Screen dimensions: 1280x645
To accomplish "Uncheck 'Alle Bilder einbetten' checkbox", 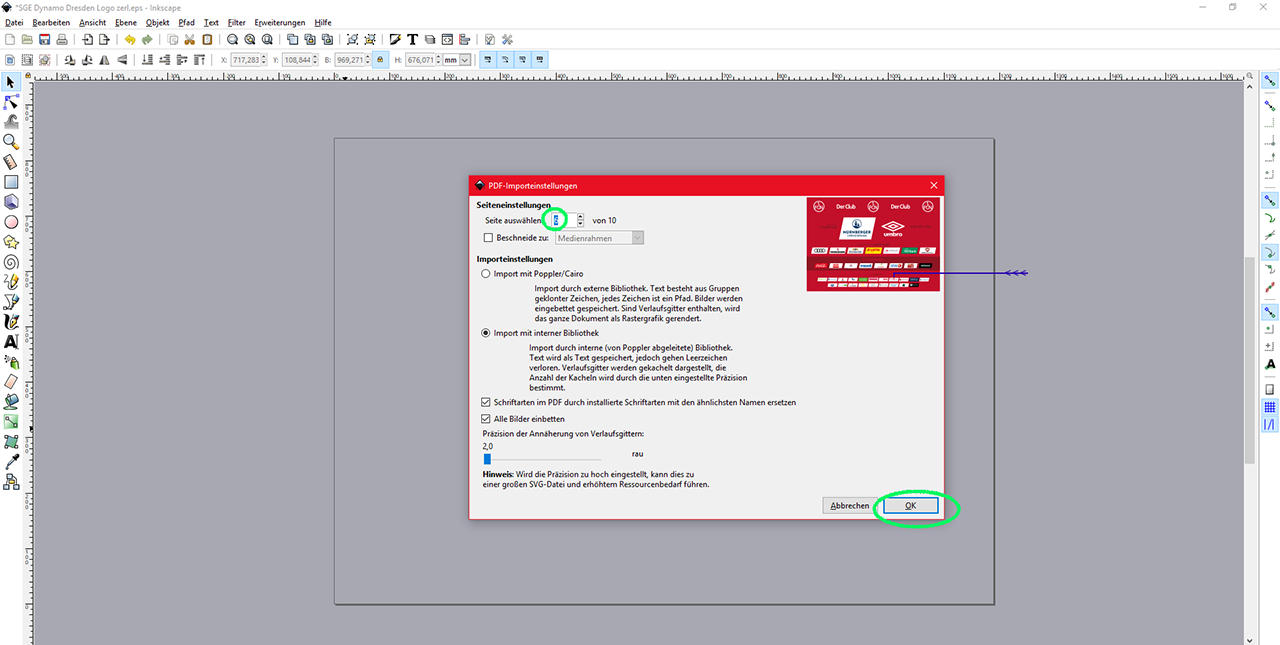I will coord(487,419).
